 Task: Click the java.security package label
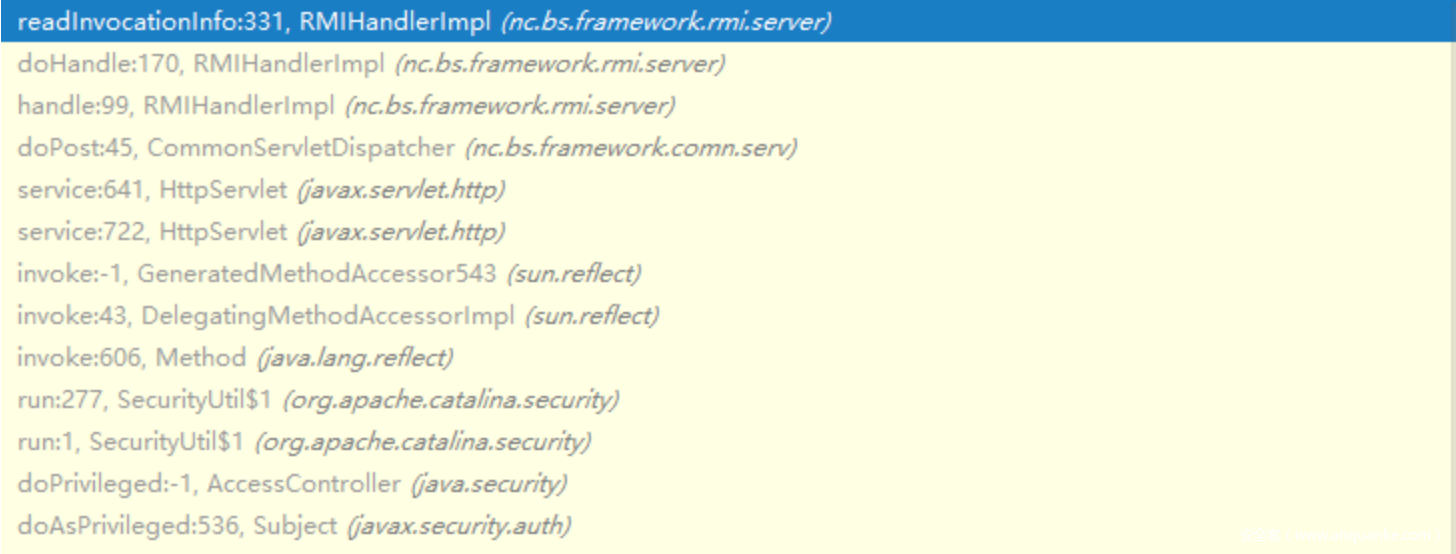click(489, 484)
